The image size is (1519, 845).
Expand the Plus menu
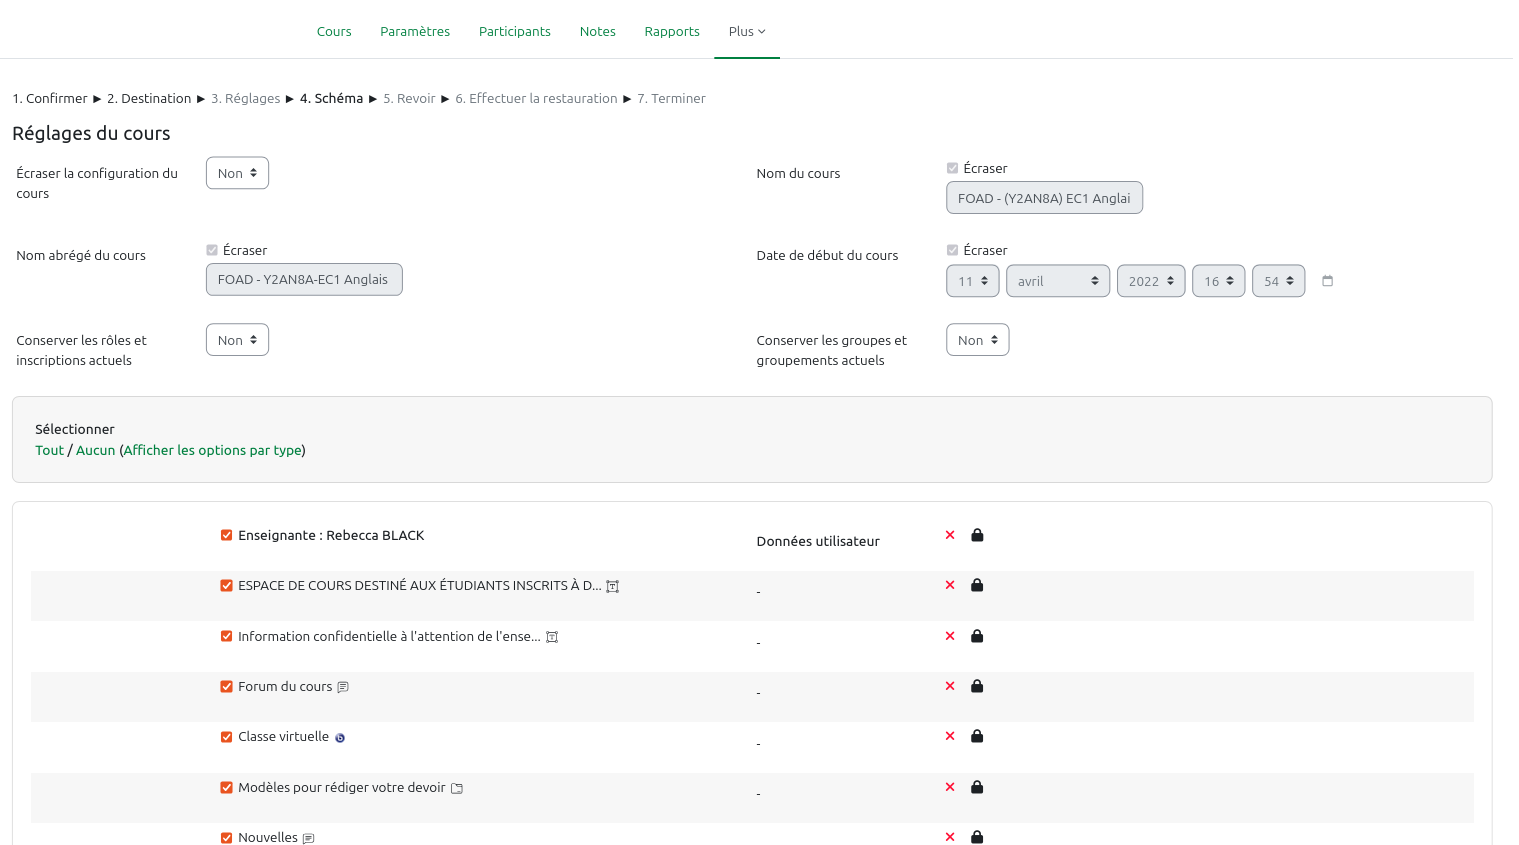coord(746,31)
